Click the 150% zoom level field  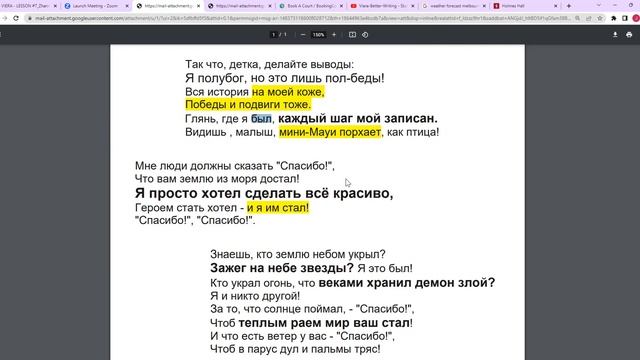click(318, 35)
